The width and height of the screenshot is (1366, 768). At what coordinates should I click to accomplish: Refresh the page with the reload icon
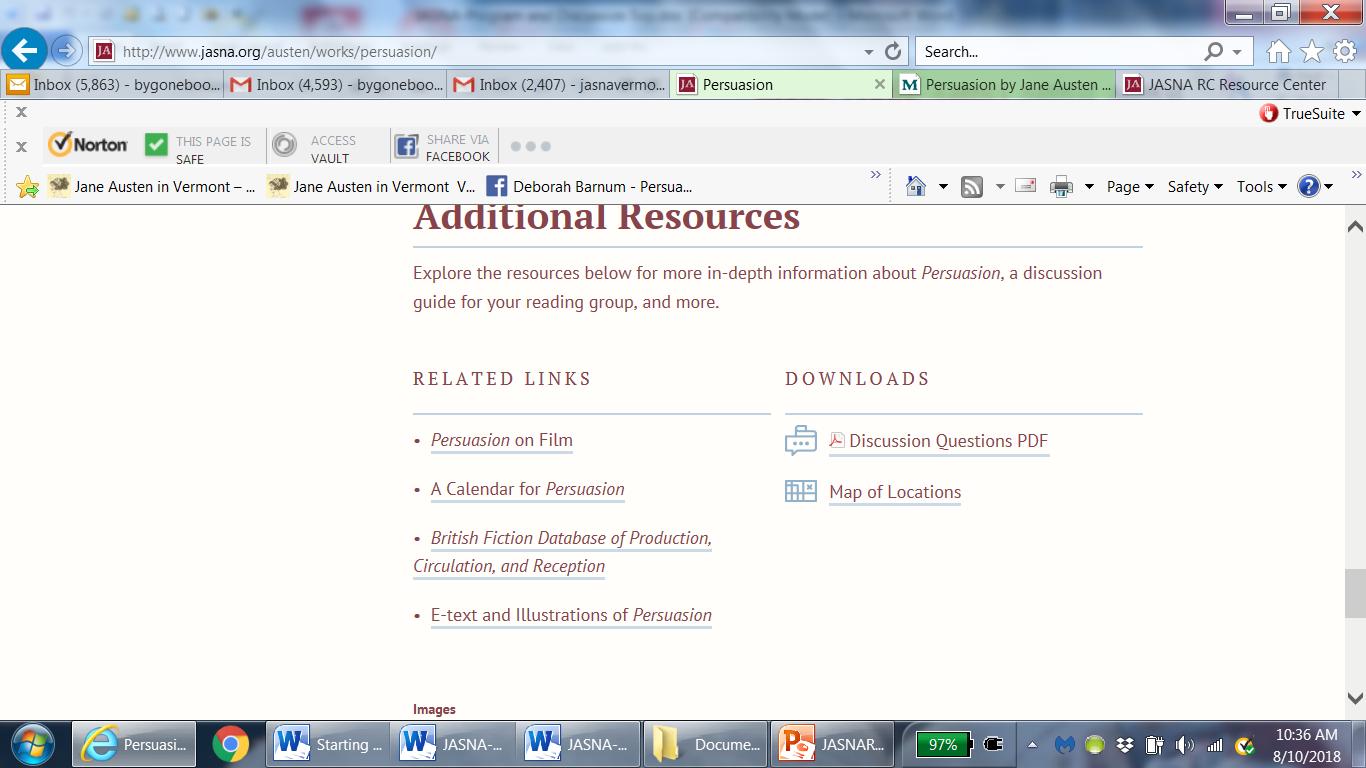[x=893, y=52]
